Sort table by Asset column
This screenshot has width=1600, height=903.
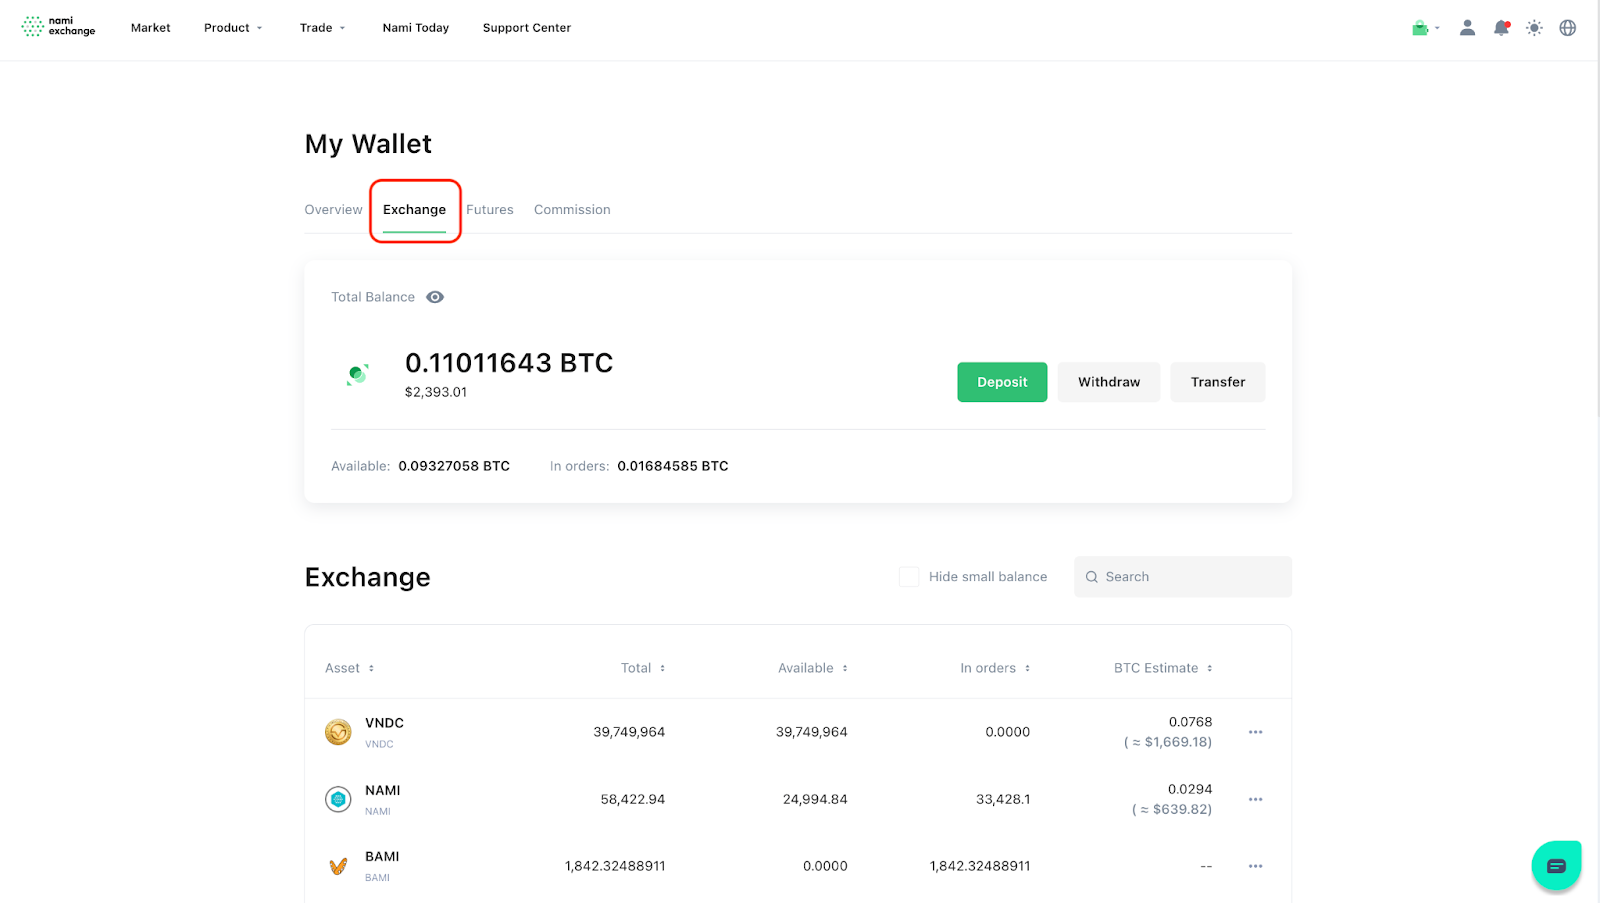point(349,668)
